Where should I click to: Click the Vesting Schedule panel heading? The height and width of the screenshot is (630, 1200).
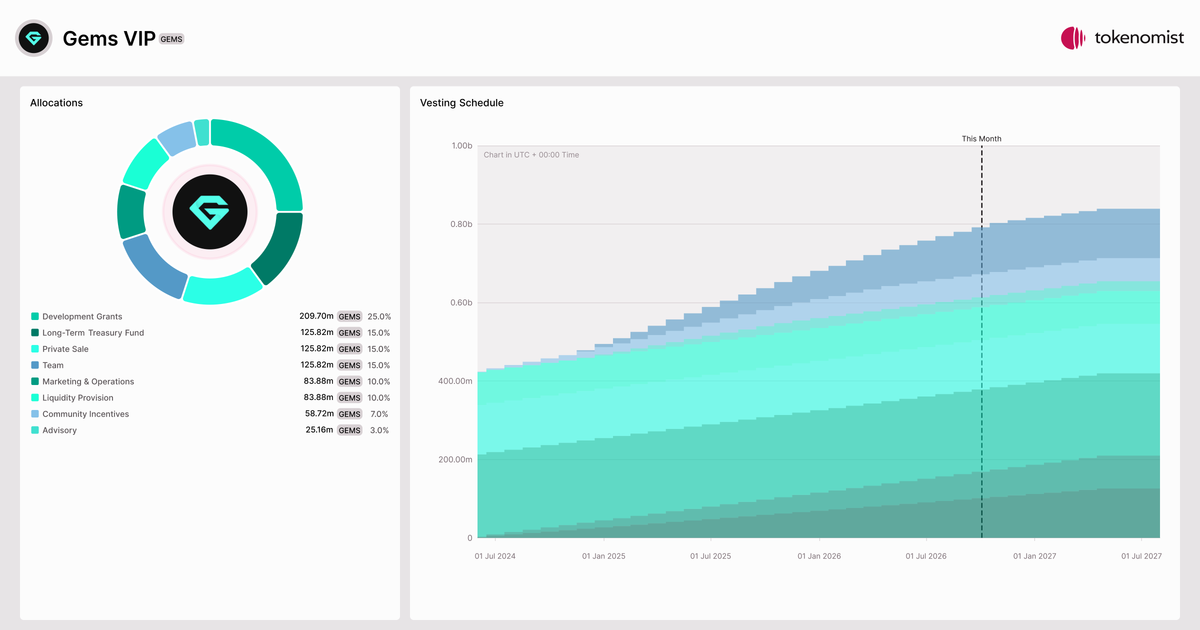[x=462, y=103]
